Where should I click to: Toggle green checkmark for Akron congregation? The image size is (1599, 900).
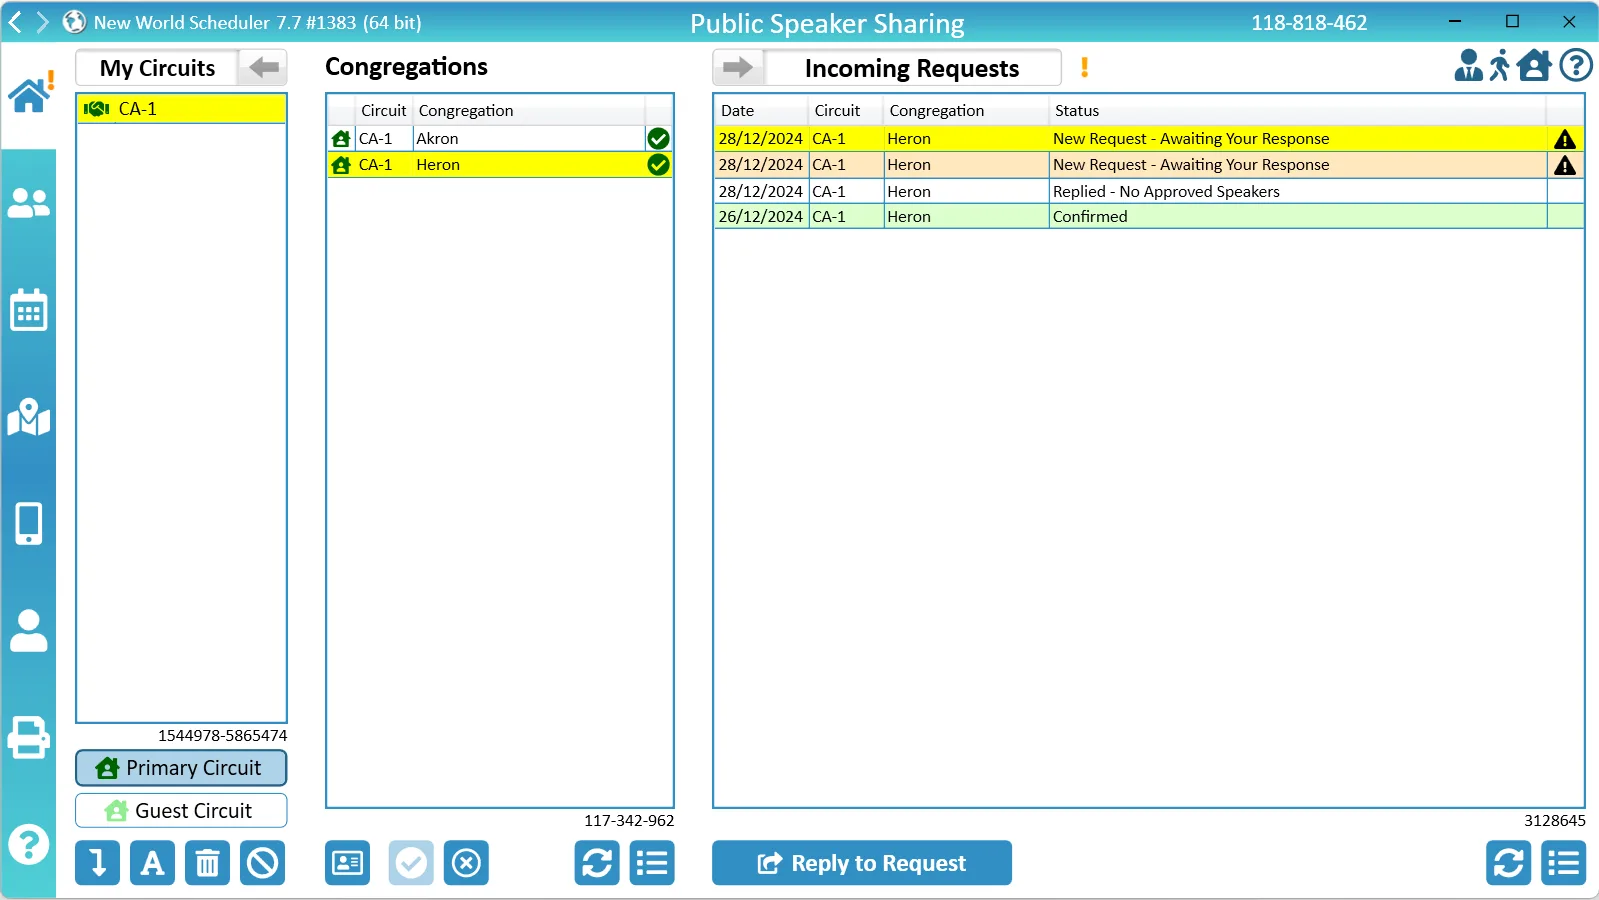[658, 139]
